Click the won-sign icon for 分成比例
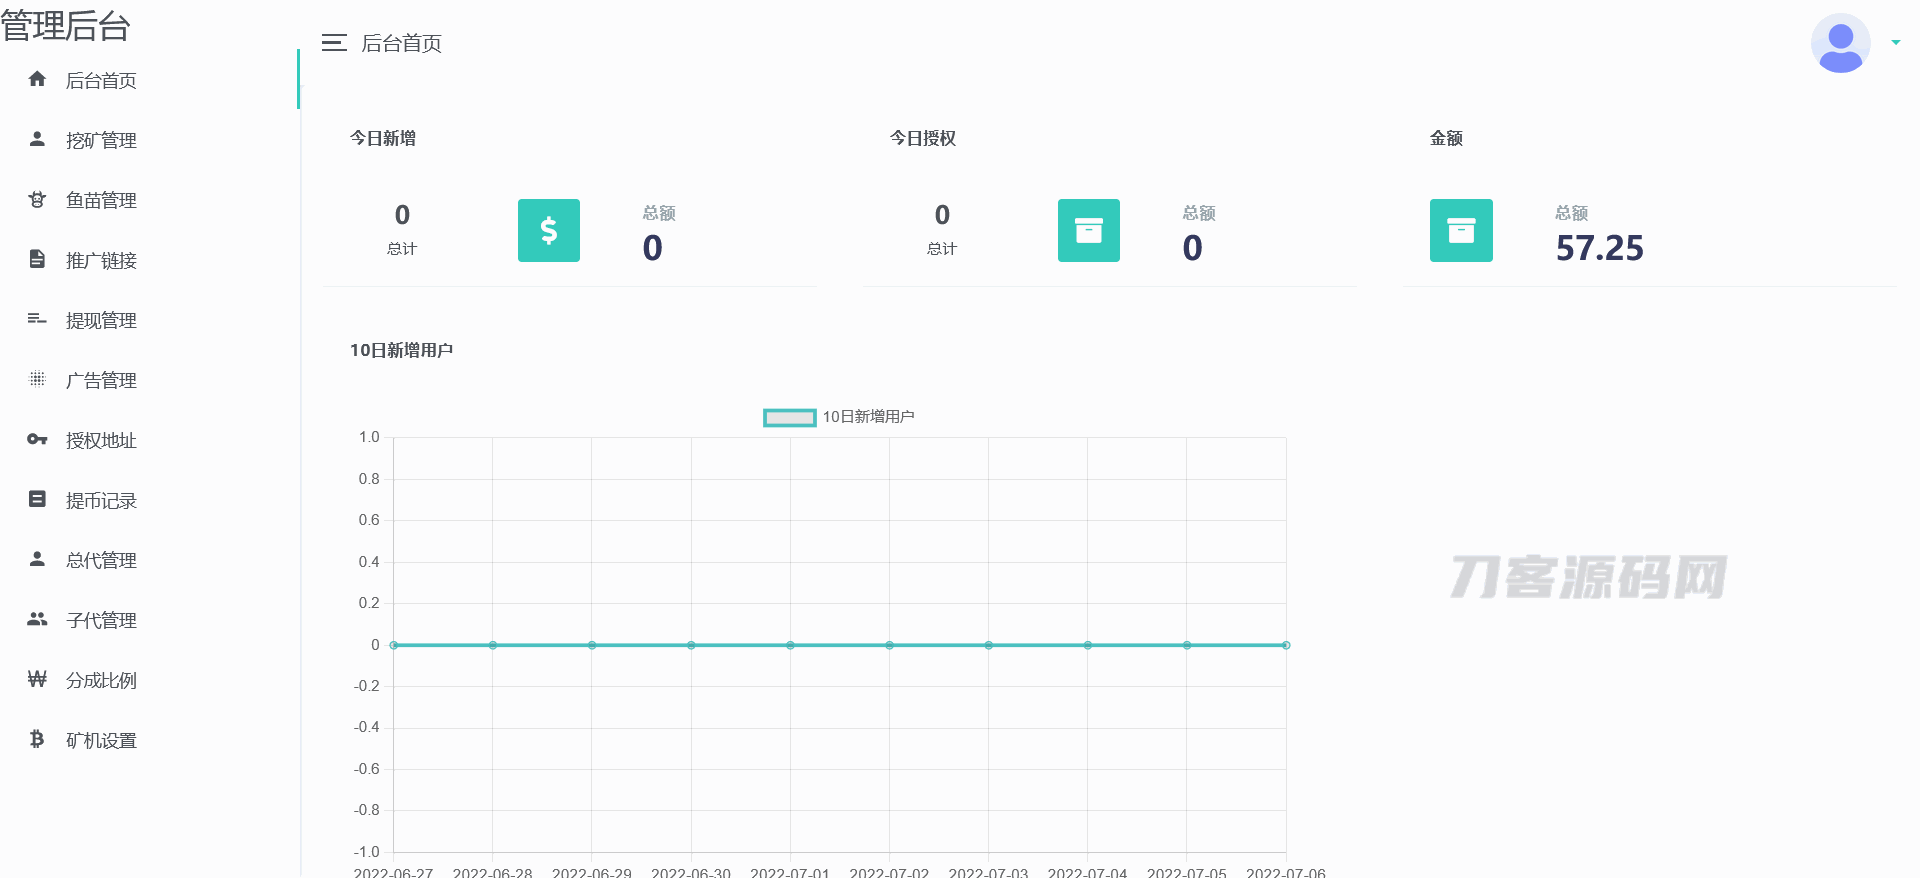The height and width of the screenshot is (878, 1920). pos(37,679)
